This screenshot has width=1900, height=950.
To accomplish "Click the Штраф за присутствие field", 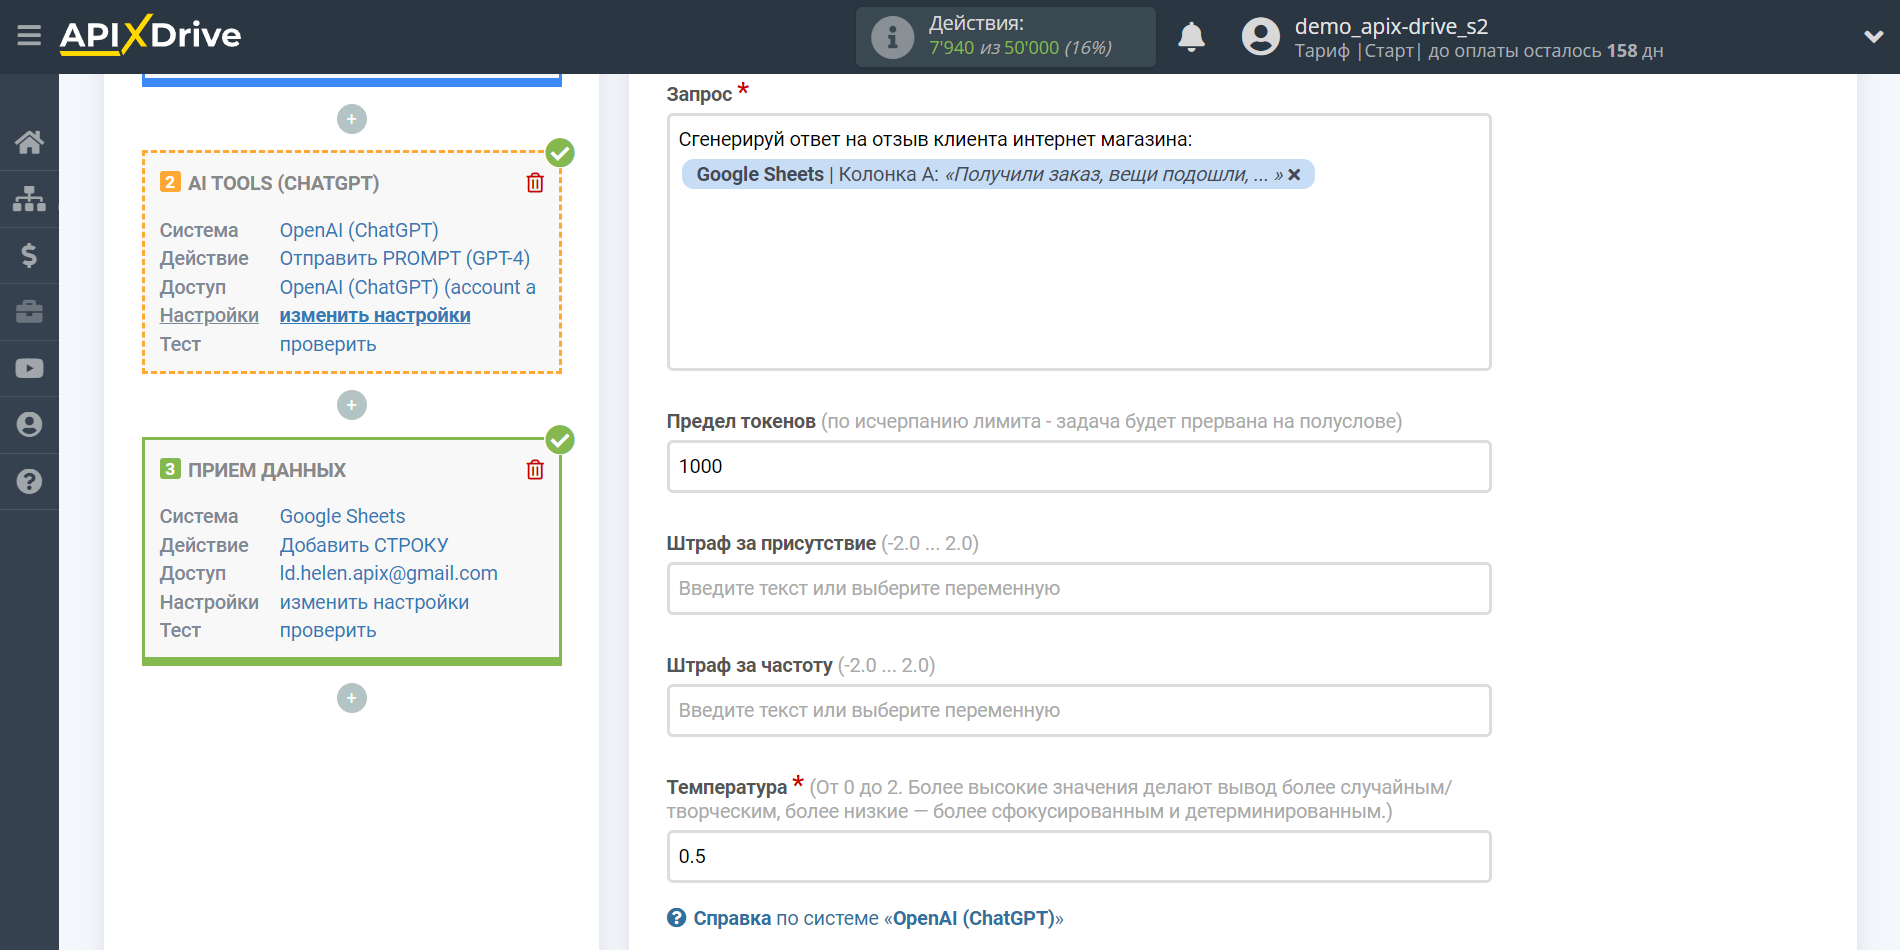I will pos(1079,588).
